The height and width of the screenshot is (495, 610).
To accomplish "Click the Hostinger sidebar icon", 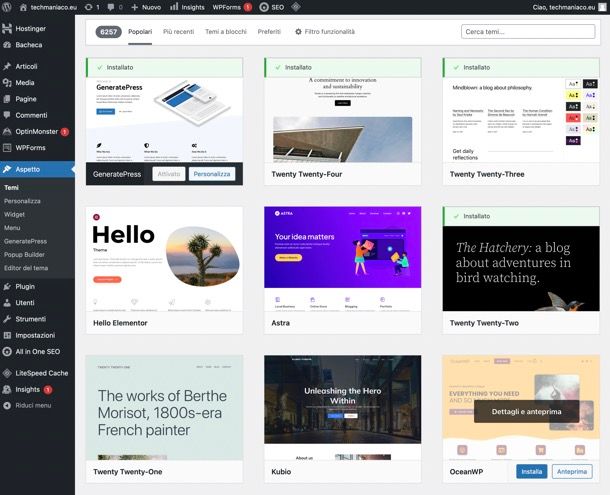I will (7, 28).
